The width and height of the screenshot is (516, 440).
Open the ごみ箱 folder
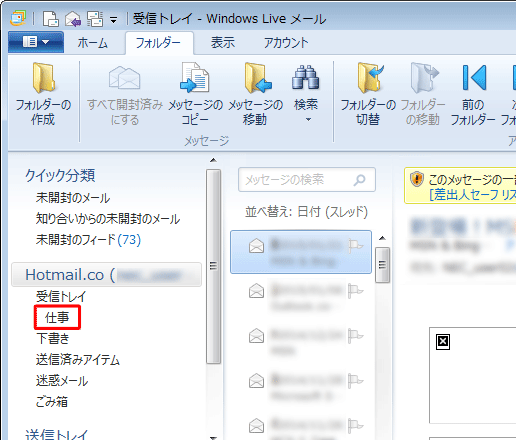(52, 402)
